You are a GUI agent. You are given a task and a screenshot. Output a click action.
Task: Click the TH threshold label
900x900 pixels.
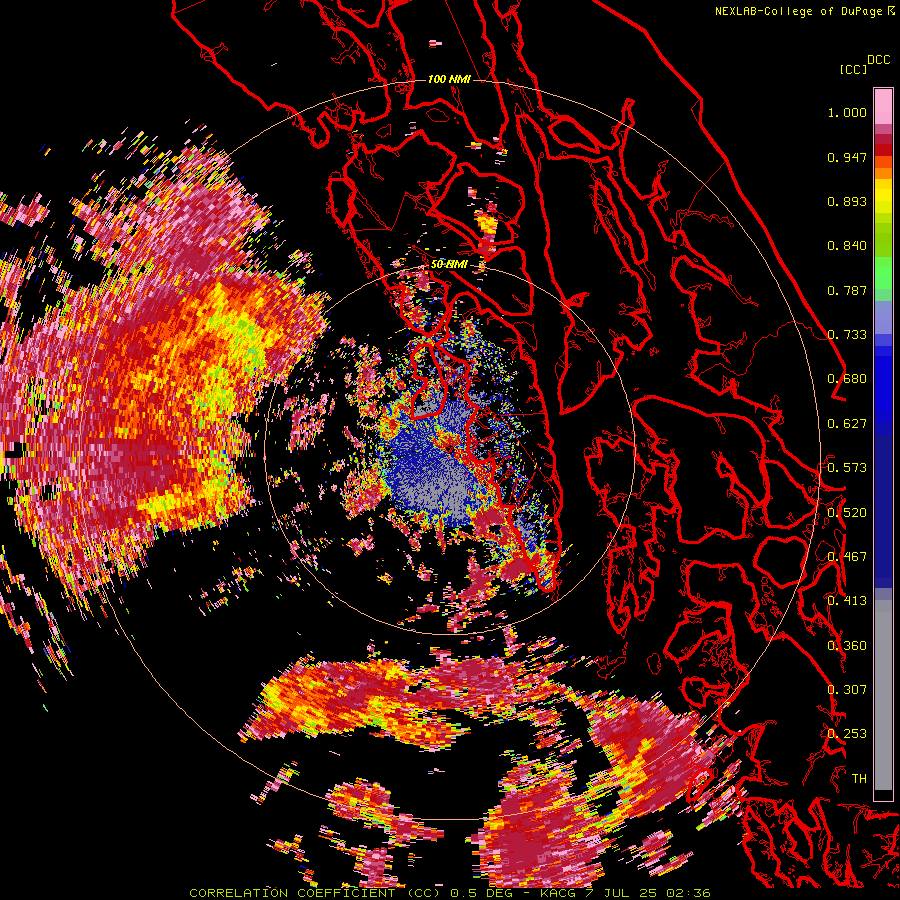(x=859, y=779)
